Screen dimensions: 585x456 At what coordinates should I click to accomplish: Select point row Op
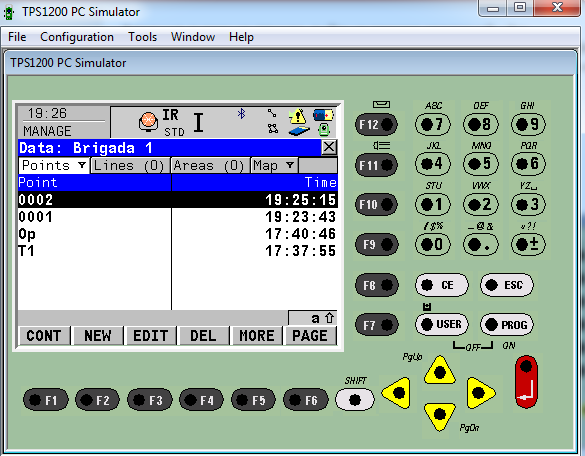click(178, 234)
